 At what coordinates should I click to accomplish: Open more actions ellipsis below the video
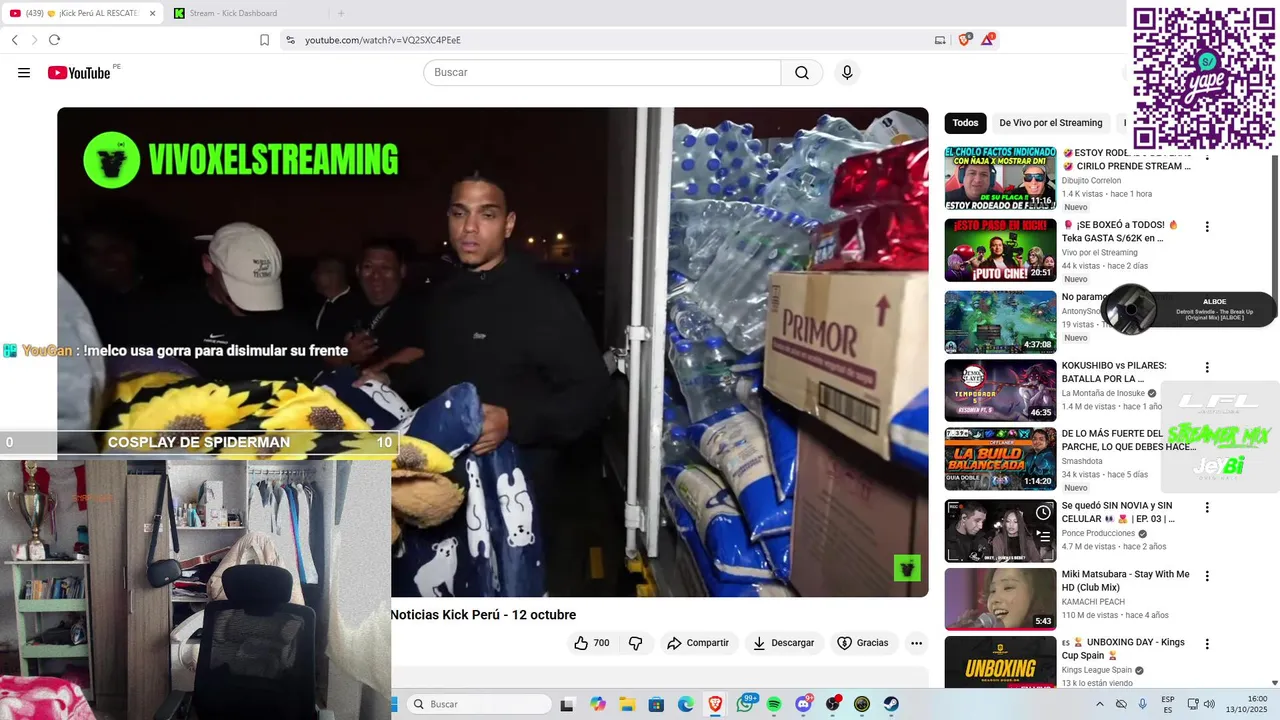(x=916, y=643)
